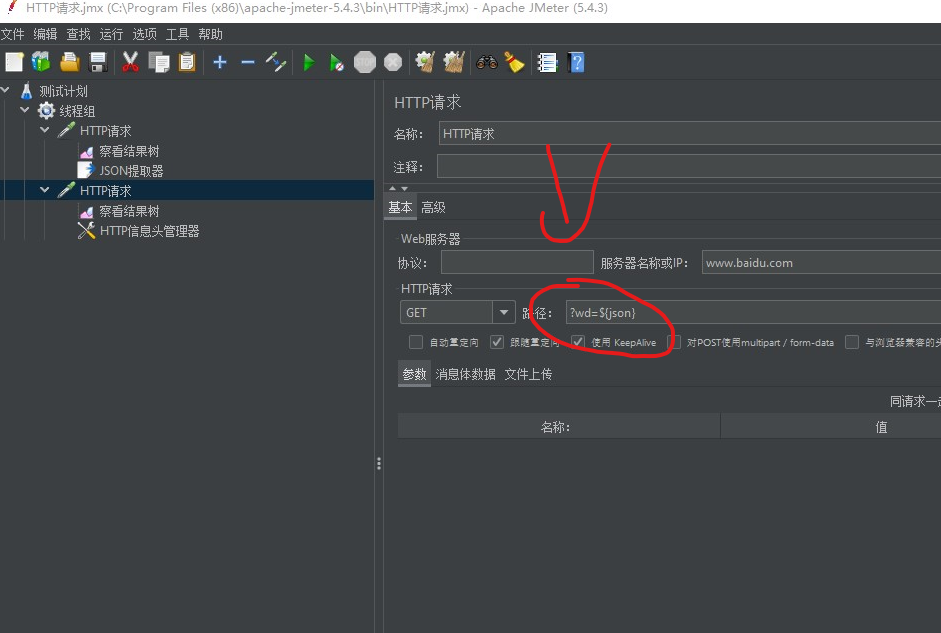Switch to the 高级 tab

(433, 207)
